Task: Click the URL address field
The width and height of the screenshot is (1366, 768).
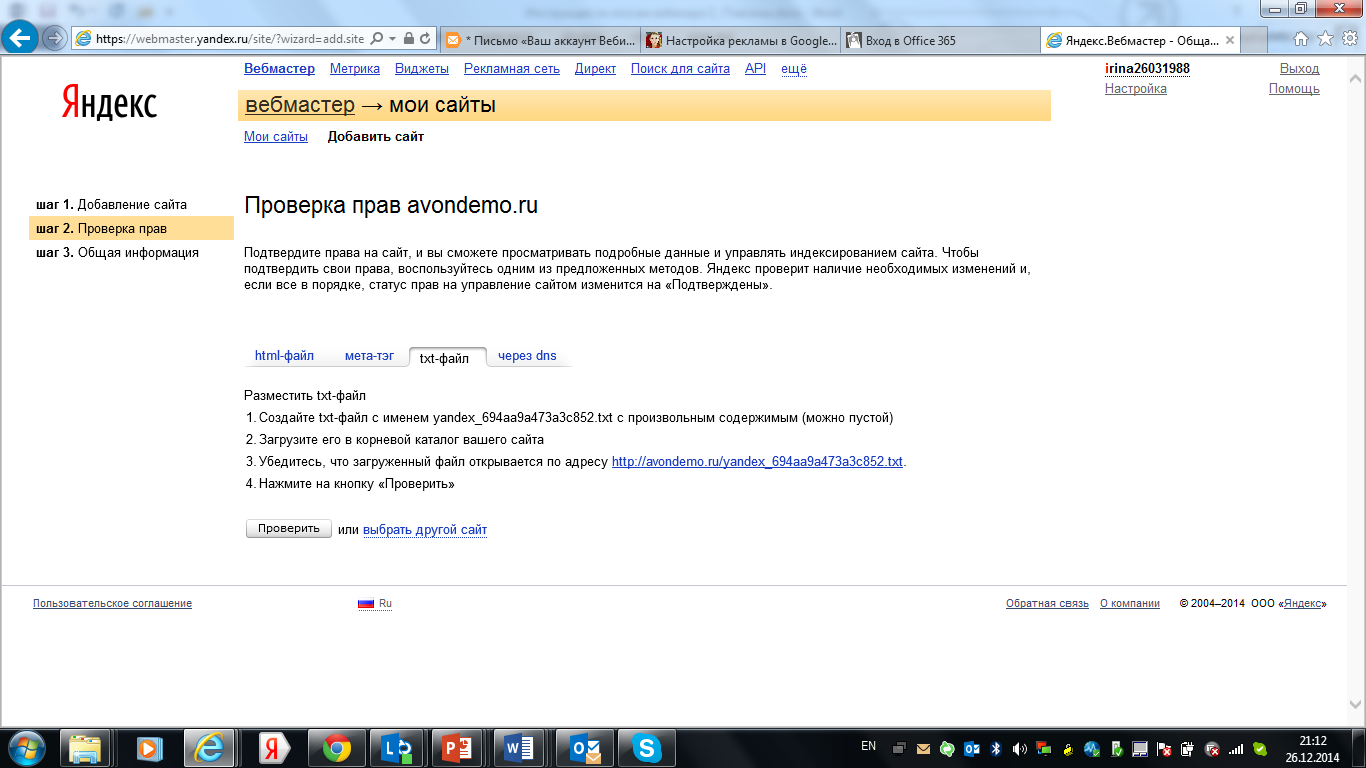Action: click(x=231, y=39)
